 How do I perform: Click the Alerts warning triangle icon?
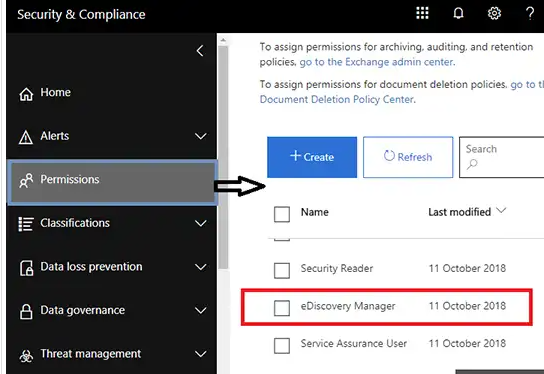point(26,137)
